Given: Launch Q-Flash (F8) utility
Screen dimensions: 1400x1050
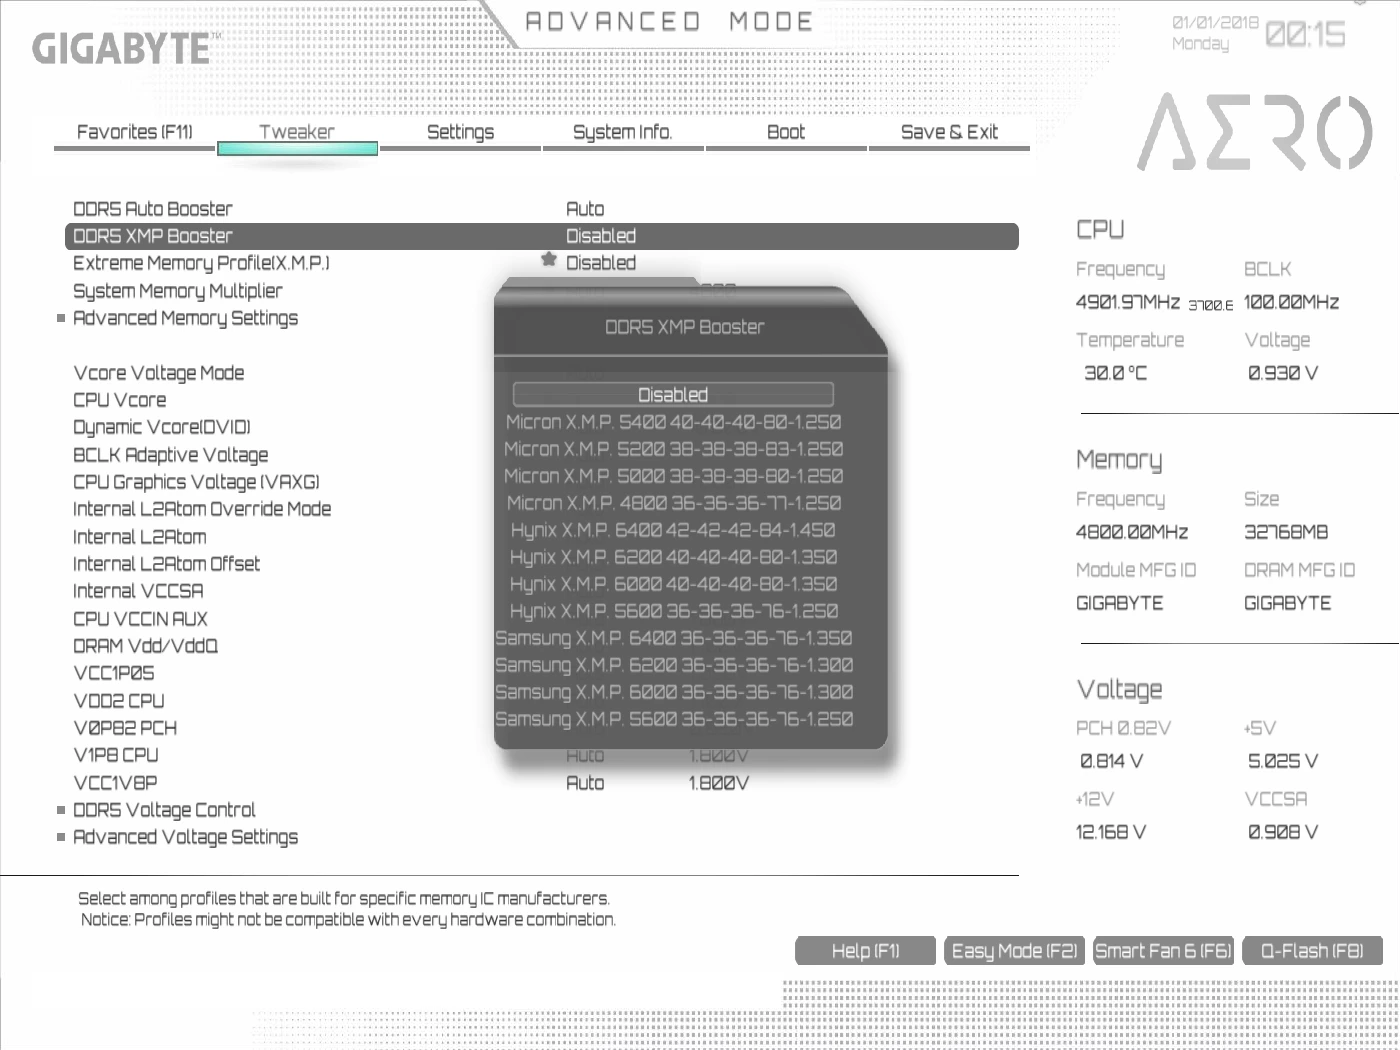Looking at the screenshot, I should pos(1312,951).
